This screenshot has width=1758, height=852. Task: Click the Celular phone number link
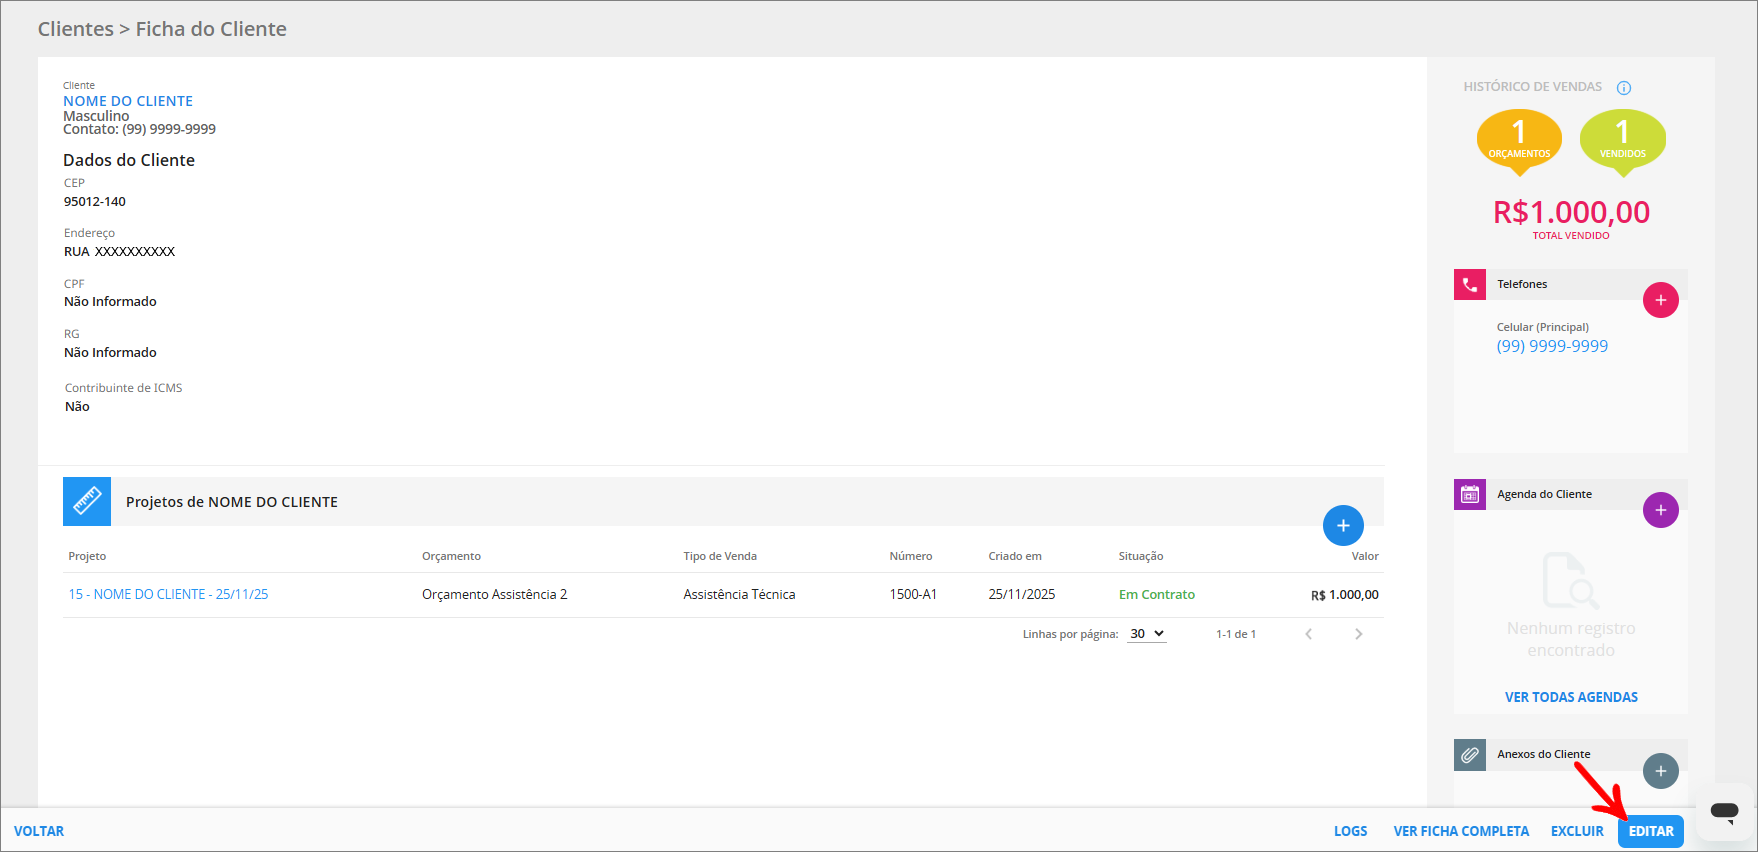1552,346
